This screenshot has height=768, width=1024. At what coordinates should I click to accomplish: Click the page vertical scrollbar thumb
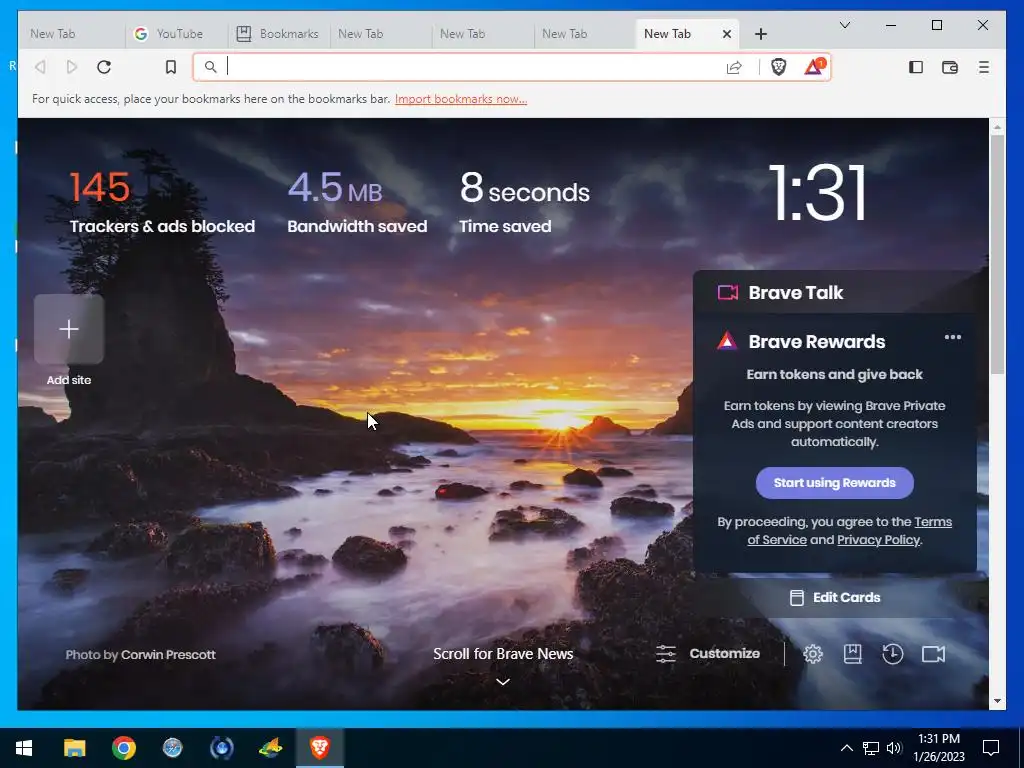point(997,253)
